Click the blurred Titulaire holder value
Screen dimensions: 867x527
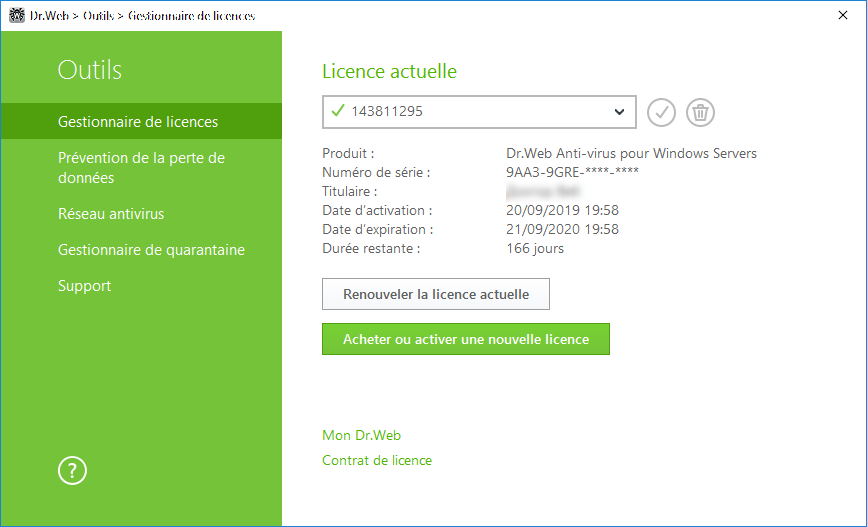click(x=543, y=191)
